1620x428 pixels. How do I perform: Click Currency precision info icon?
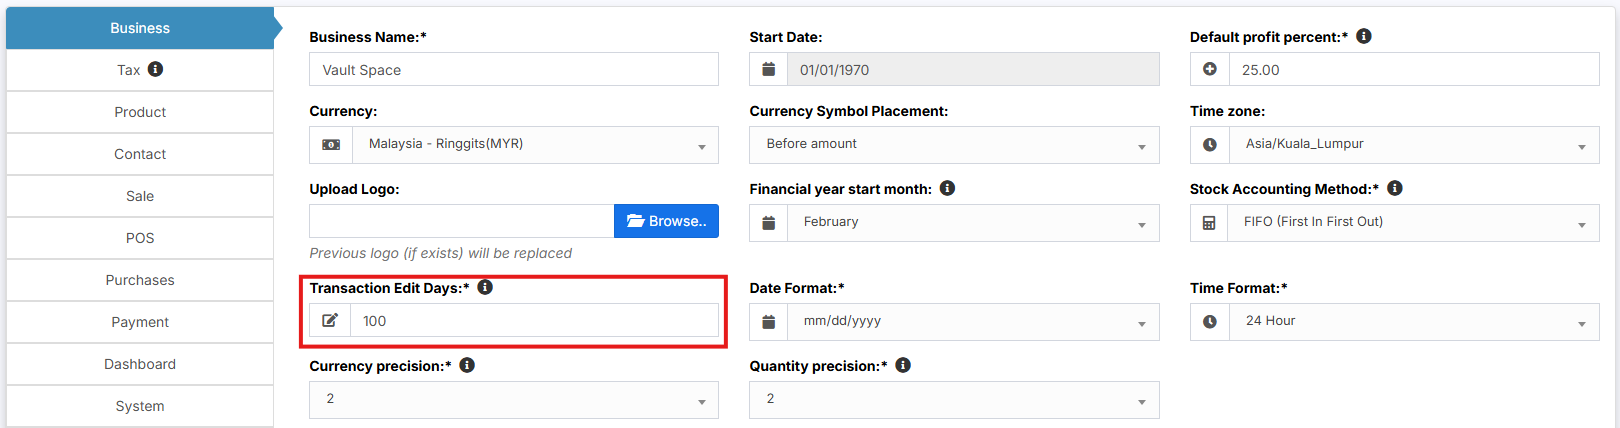(x=467, y=365)
